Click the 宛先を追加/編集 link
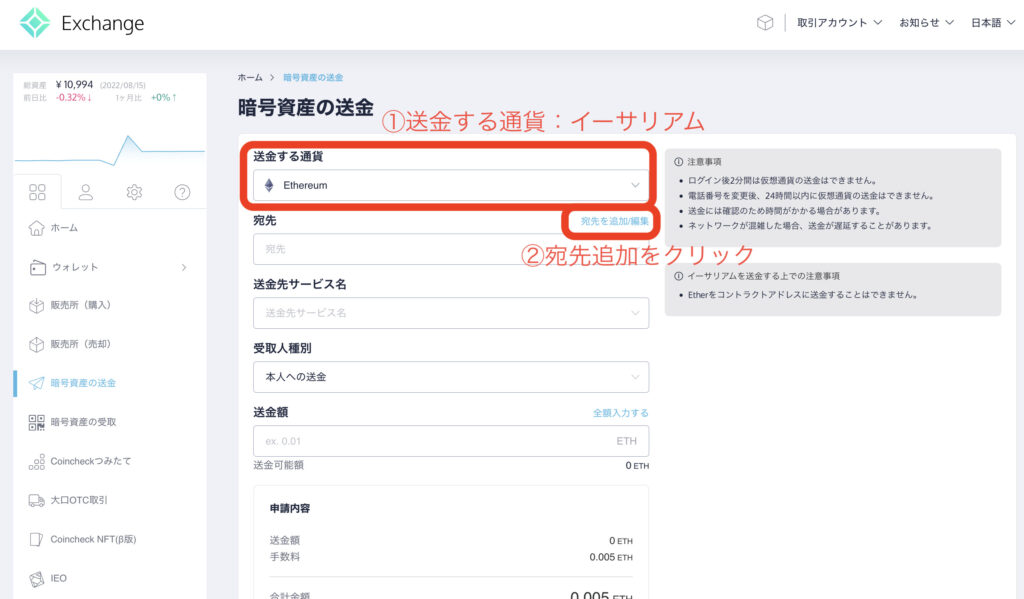Image resolution: width=1024 pixels, height=599 pixels. [x=614, y=220]
